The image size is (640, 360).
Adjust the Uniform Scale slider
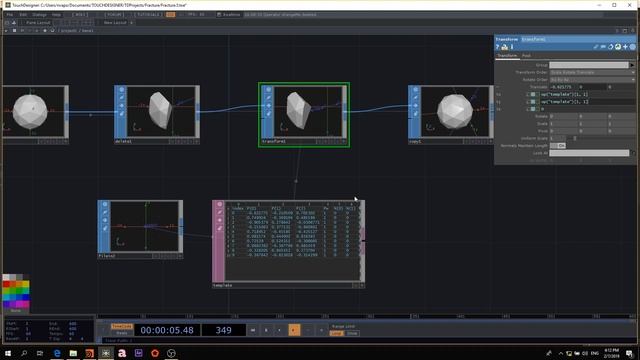(575, 138)
